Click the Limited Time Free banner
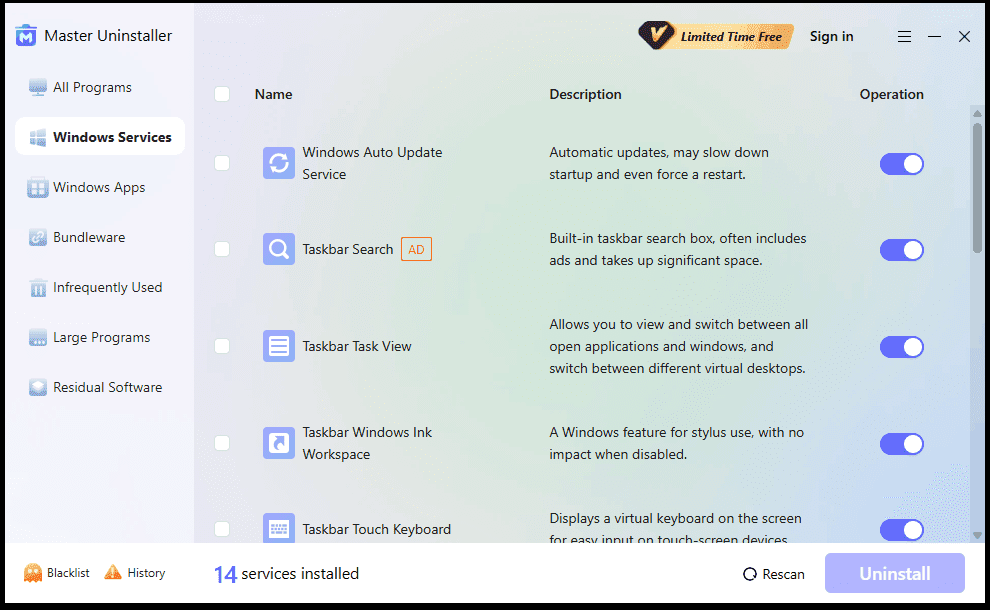This screenshot has height=610, width=990. click(x=715, y=36)
